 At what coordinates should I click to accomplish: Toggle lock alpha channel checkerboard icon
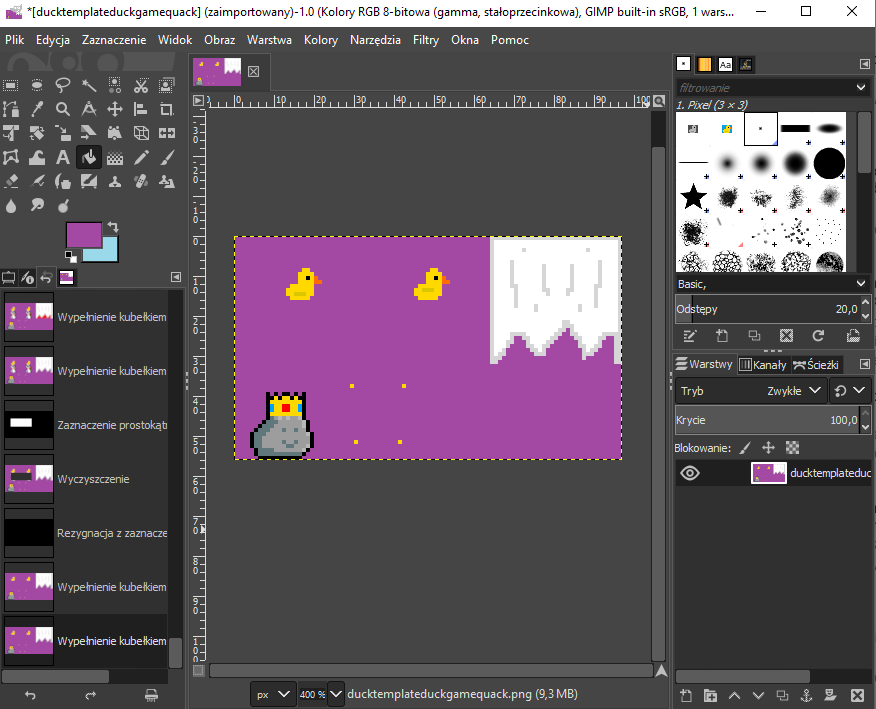[x=792, y=448]
